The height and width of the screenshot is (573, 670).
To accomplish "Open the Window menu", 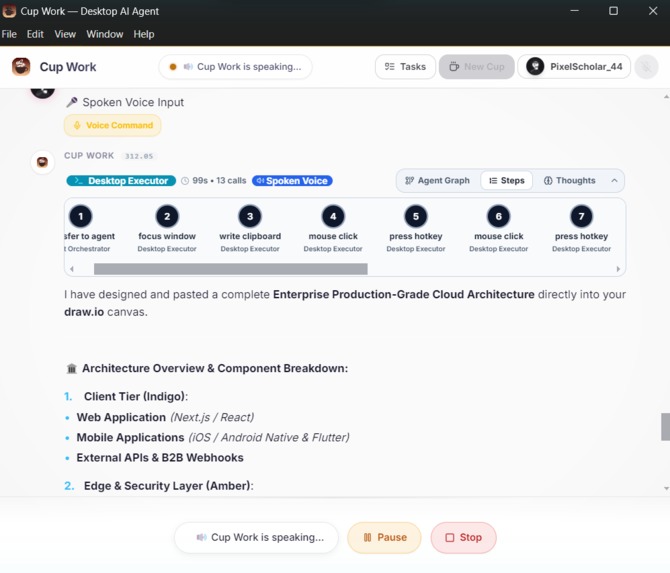I will click(105, 34).
